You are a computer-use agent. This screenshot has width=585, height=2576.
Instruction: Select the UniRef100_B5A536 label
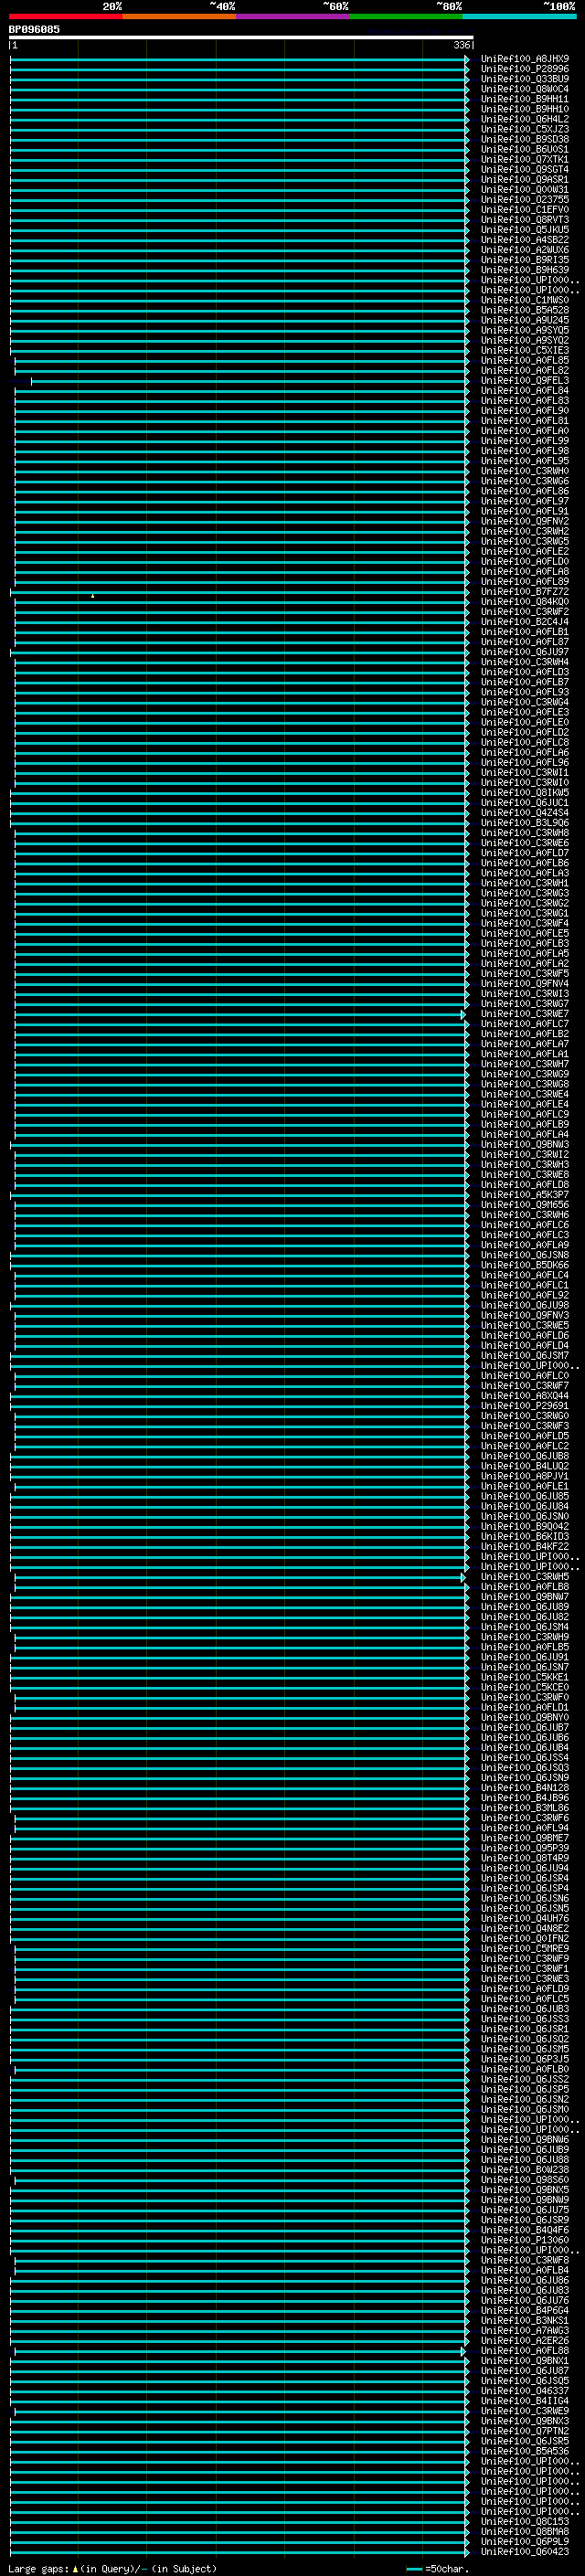point(524,2451)
